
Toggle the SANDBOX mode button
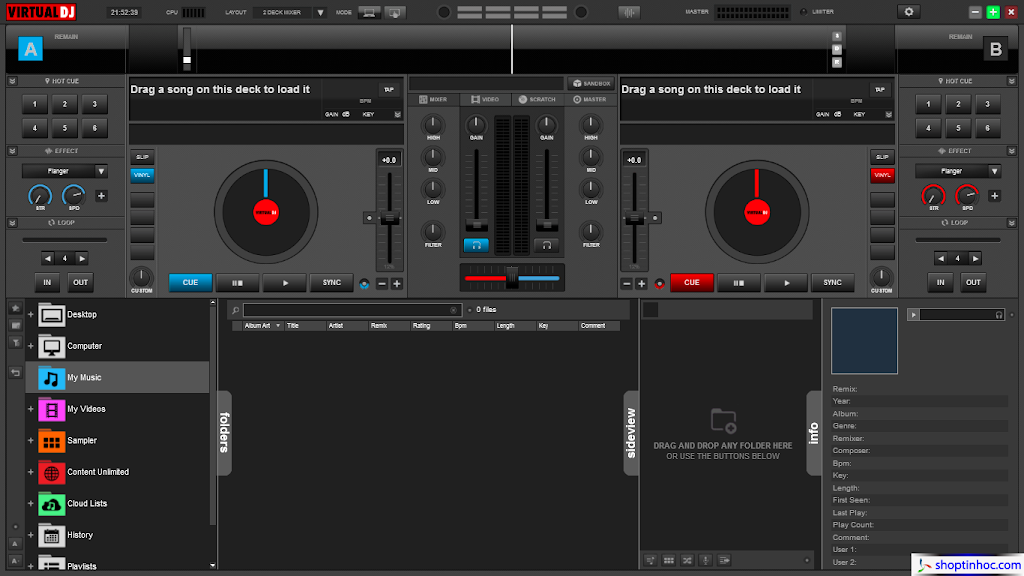pos(591,84)
